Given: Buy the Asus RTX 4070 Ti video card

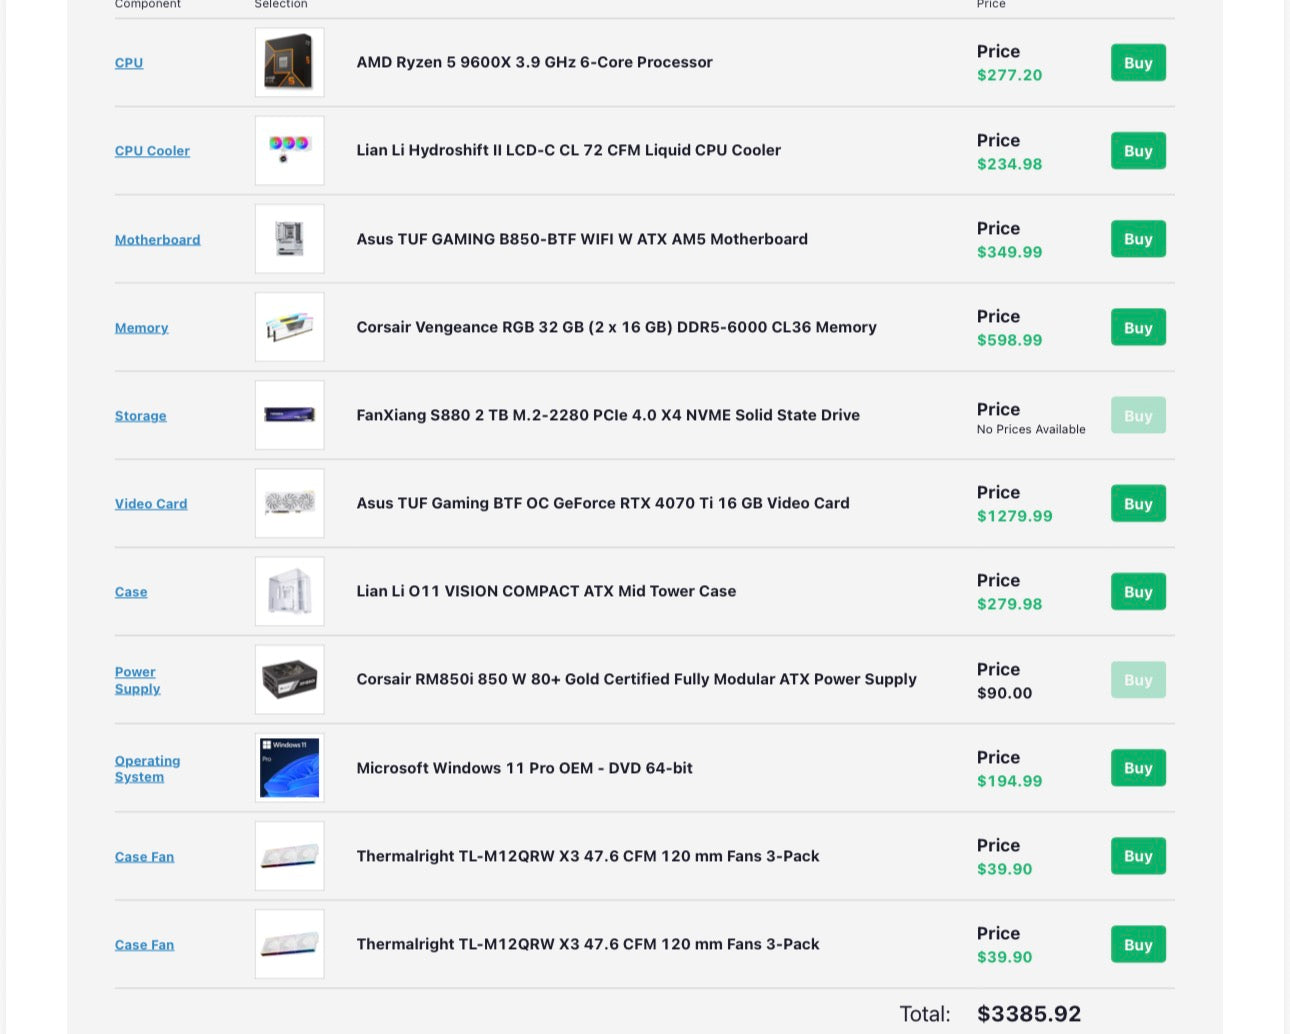Looking at the screenshot, I should (1138, 504).
